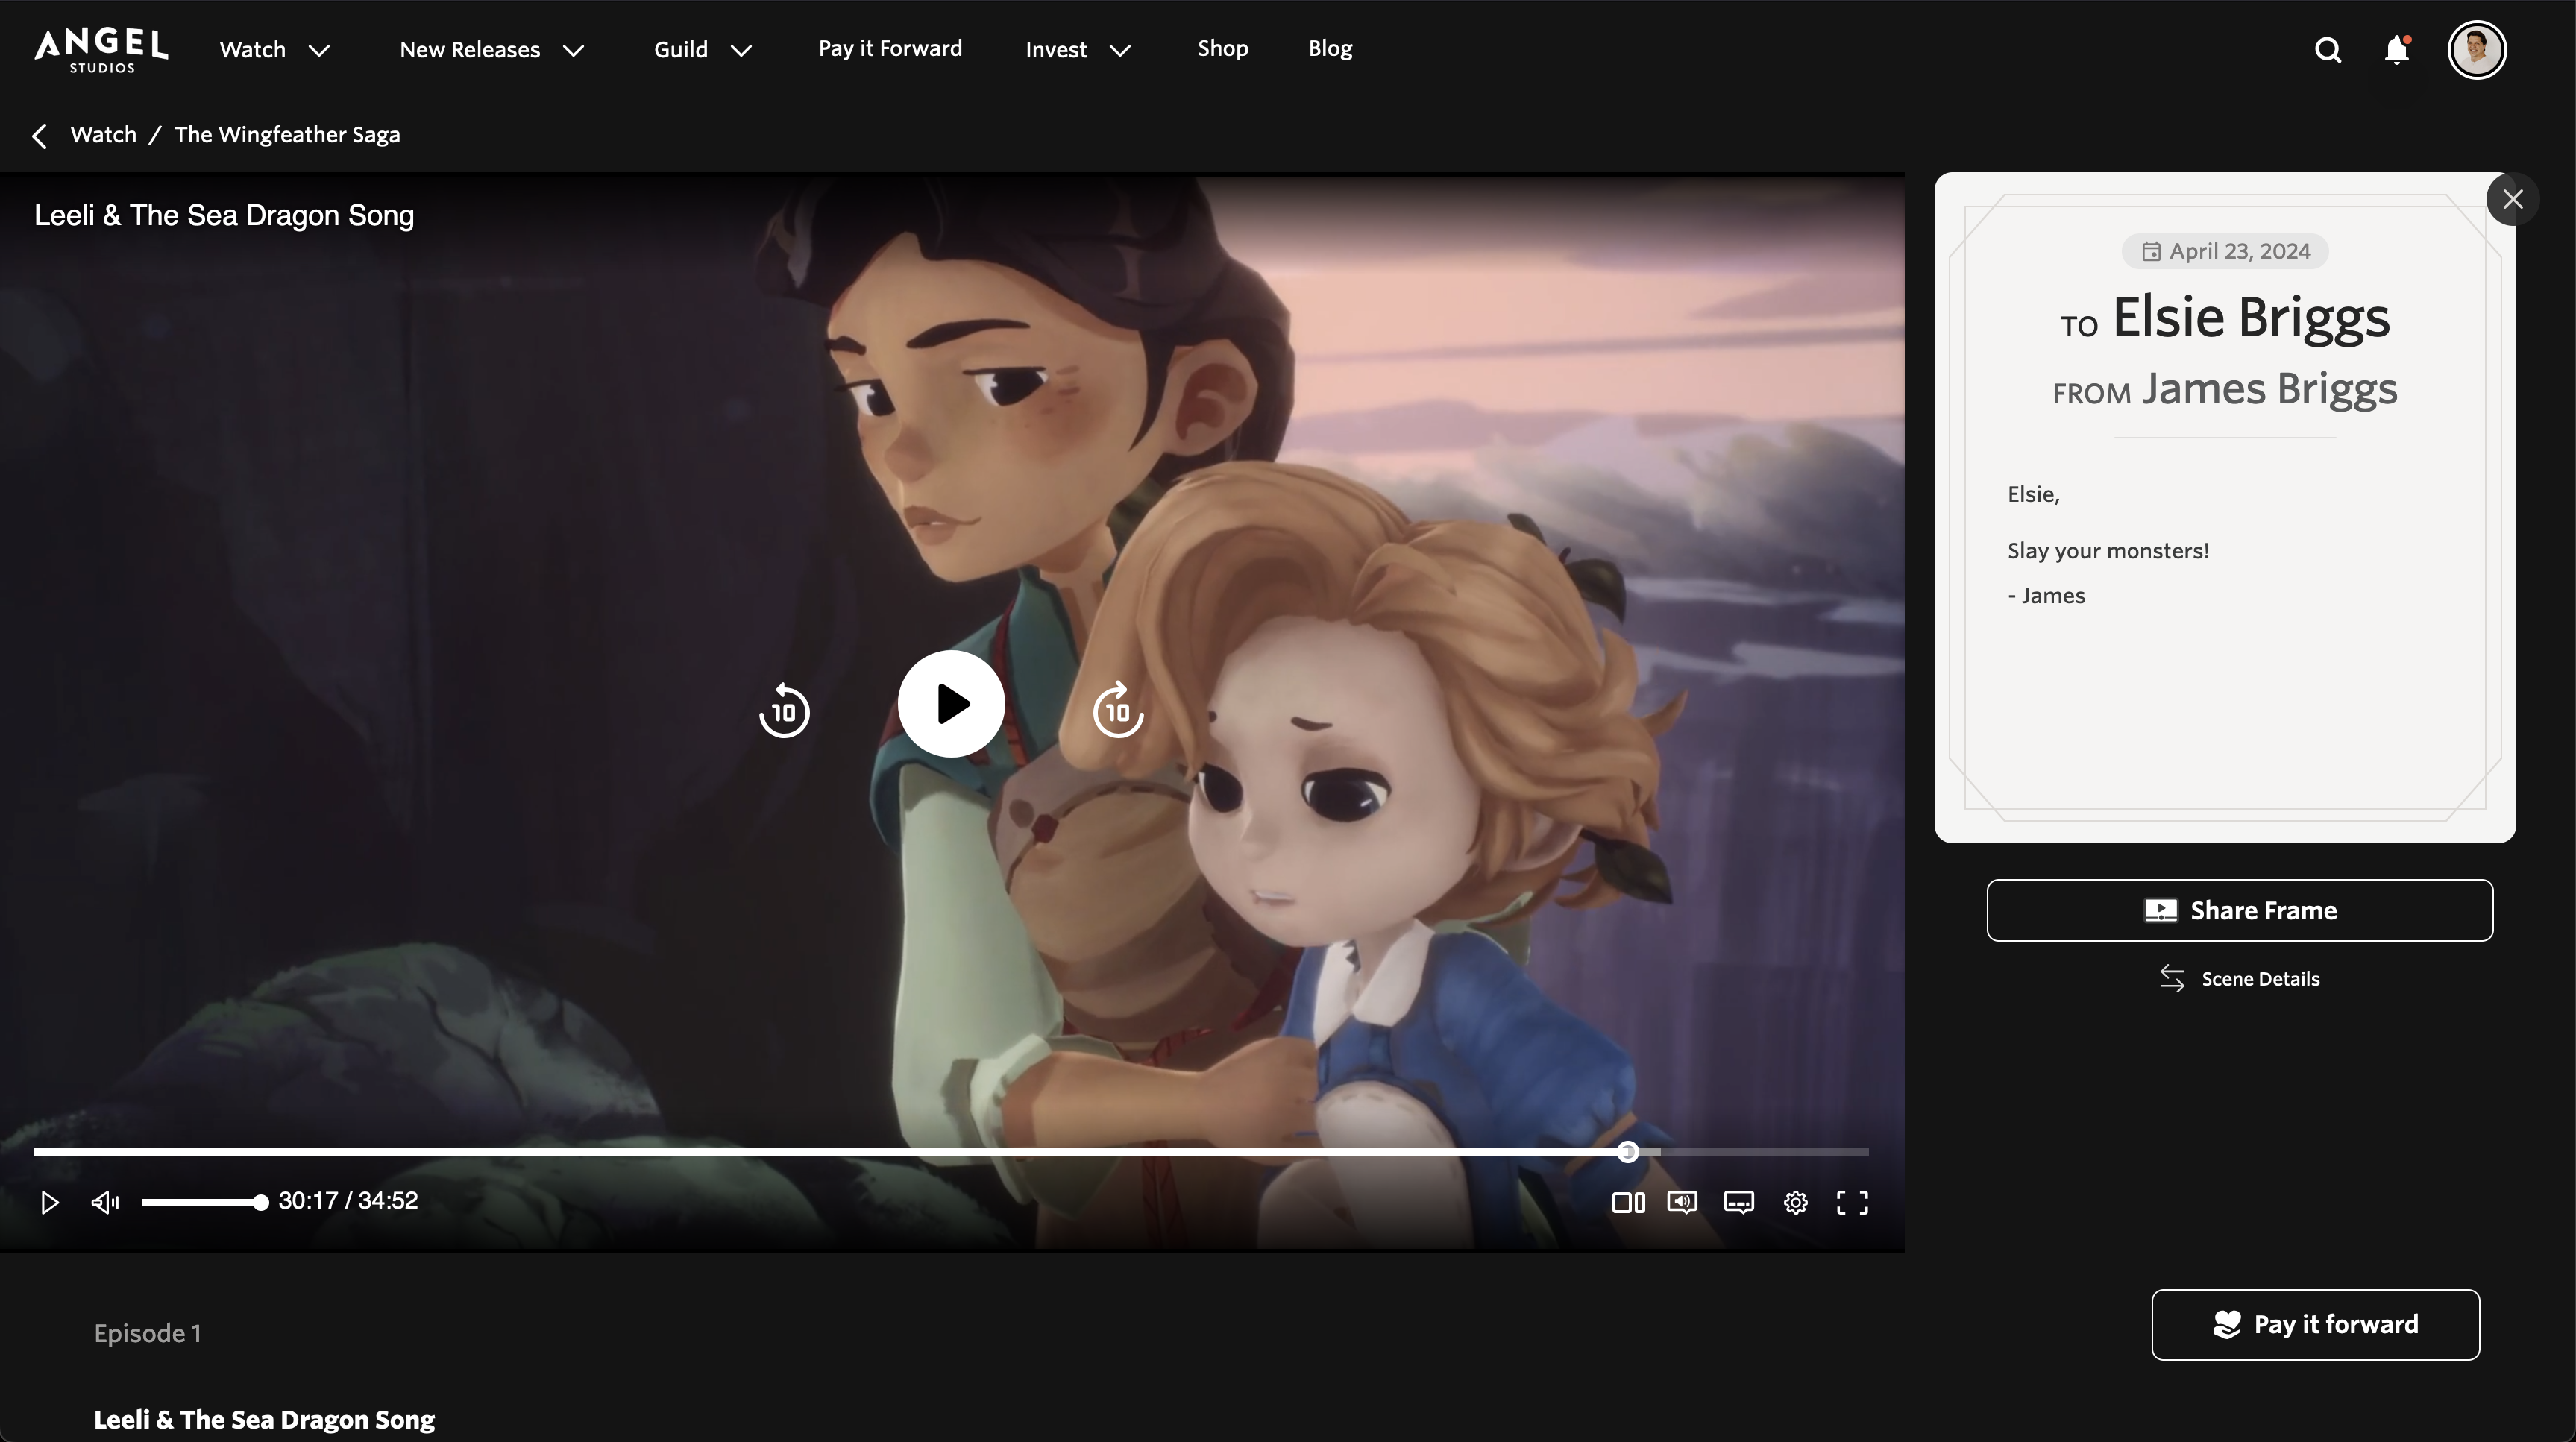Click the Share Frame icon
The image size is (2576, 1442).
point(2160,910)
